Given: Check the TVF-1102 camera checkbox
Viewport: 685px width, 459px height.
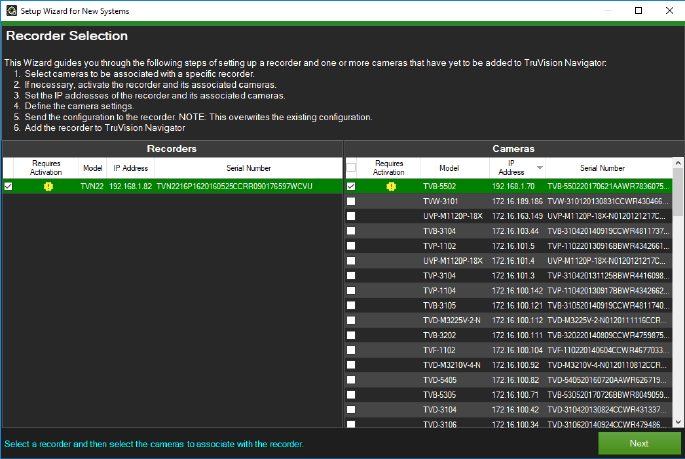Looking at the screenshot, I should pos(351,350).
